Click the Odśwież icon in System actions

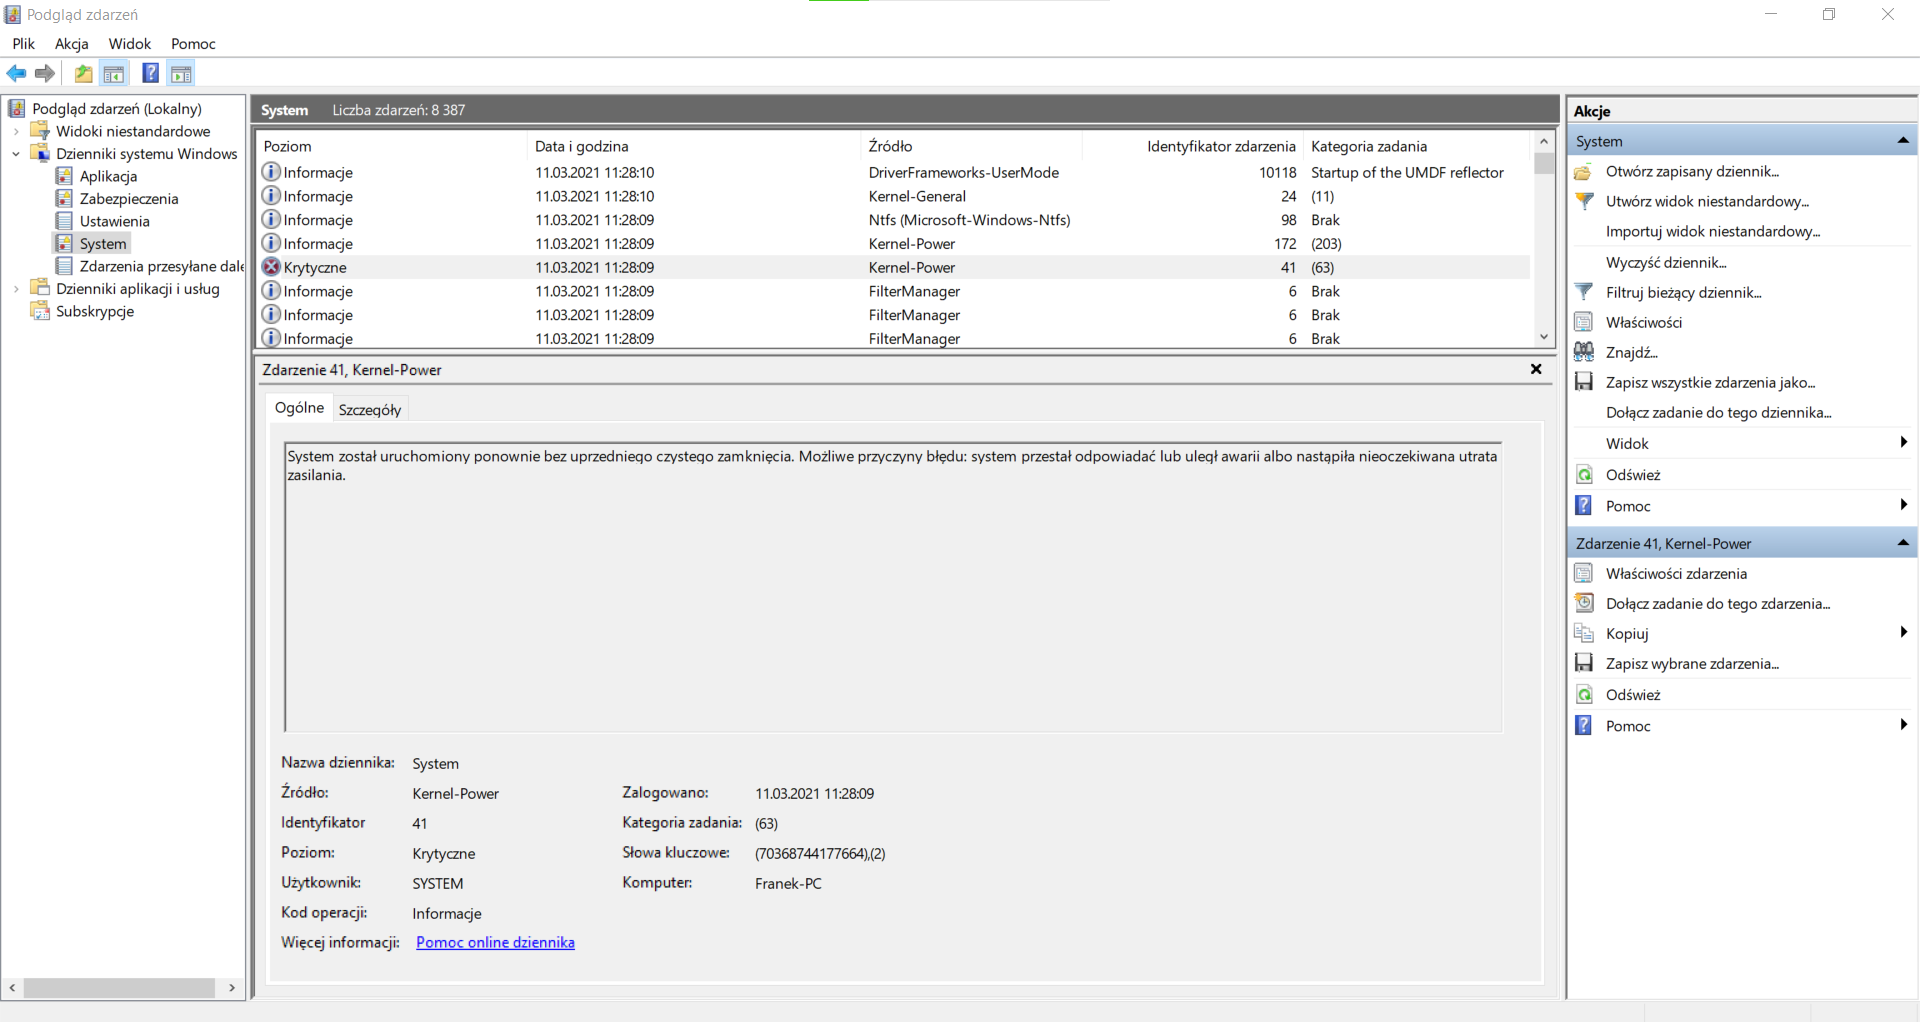click(x=1584, y=475)
